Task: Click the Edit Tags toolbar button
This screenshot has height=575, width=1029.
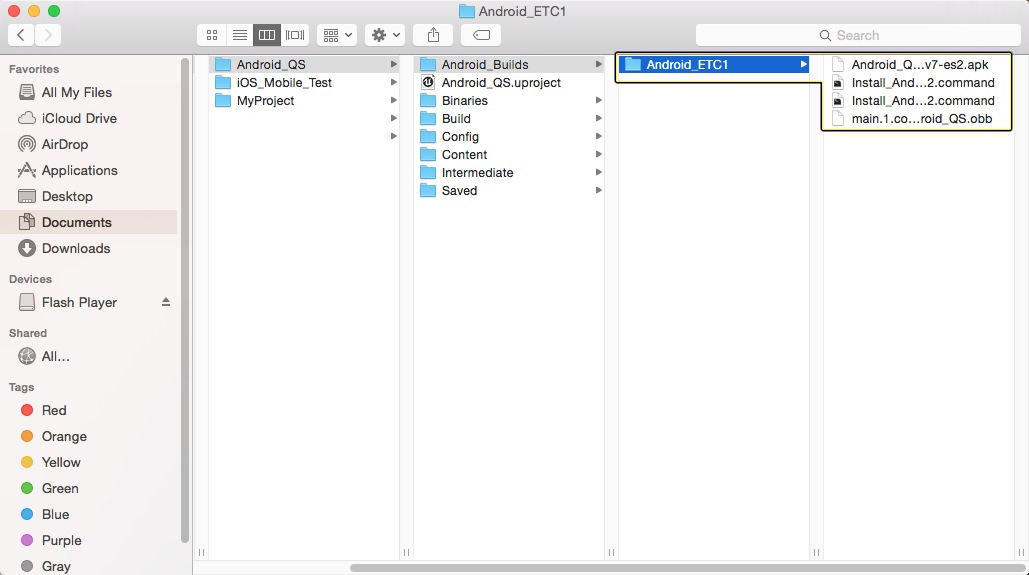Action: (x=481, y=35)
